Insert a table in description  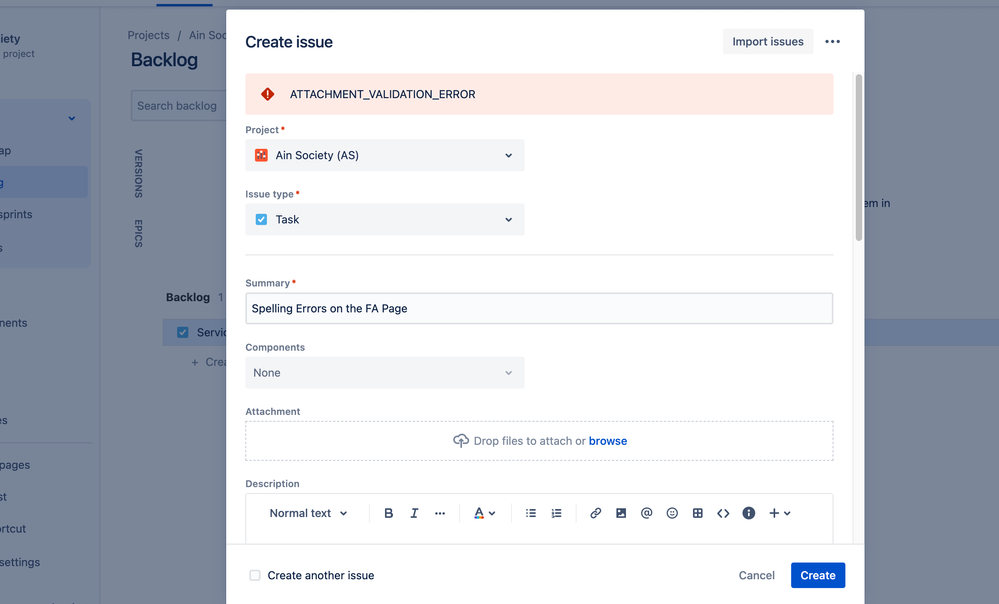point(698,513)
